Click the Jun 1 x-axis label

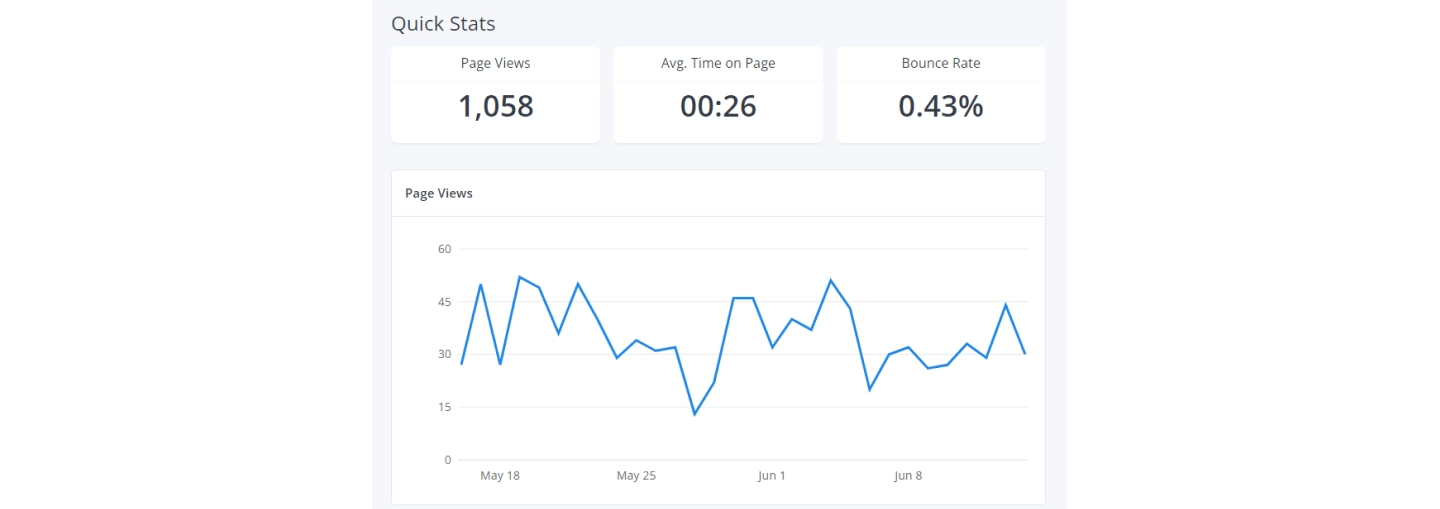772,476
